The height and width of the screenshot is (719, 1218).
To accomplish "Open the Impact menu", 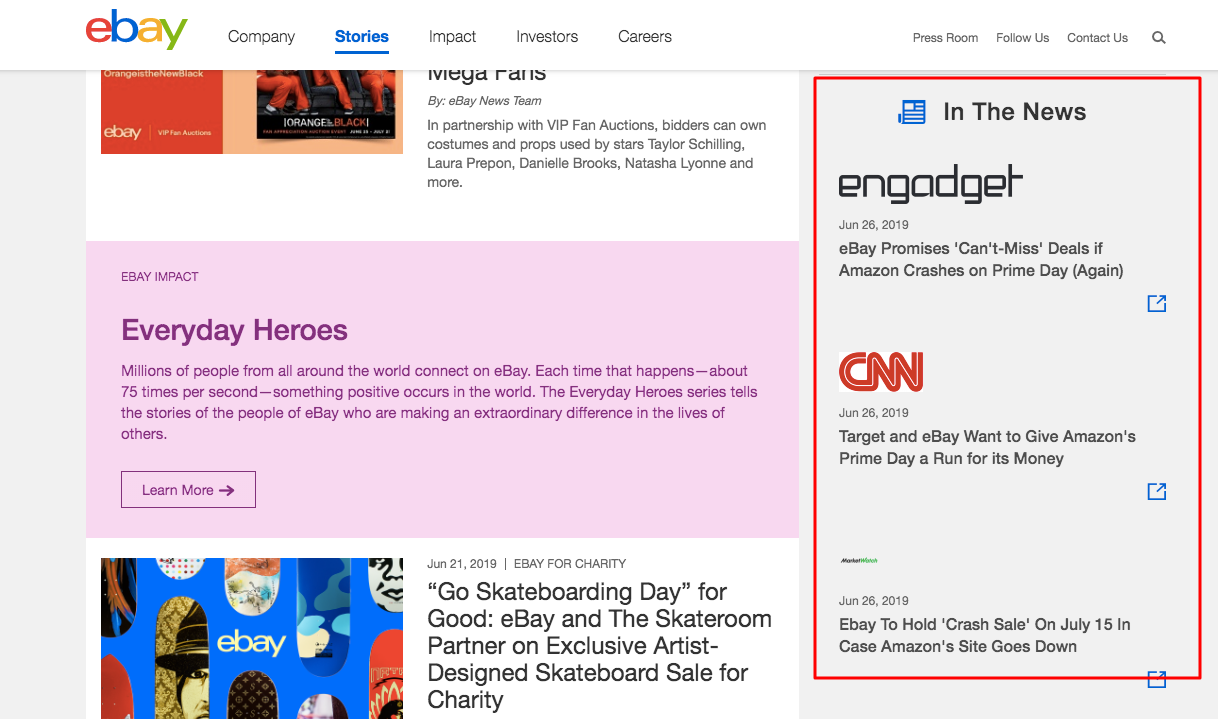I will [452, 36].
